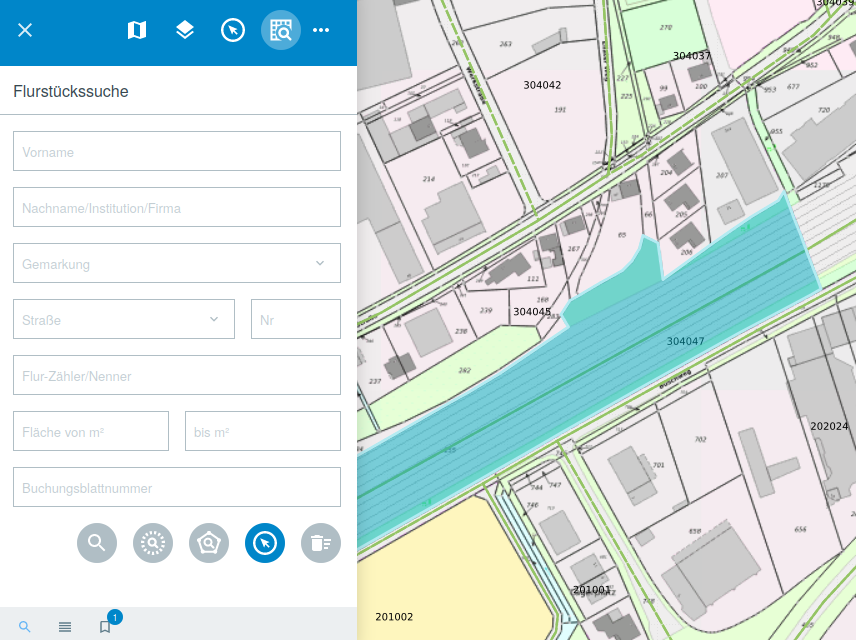Click the Flur-Zähler/Nenner field
Image resolution: width=856 pixels, height=640 pixels.
coord(177,376)
